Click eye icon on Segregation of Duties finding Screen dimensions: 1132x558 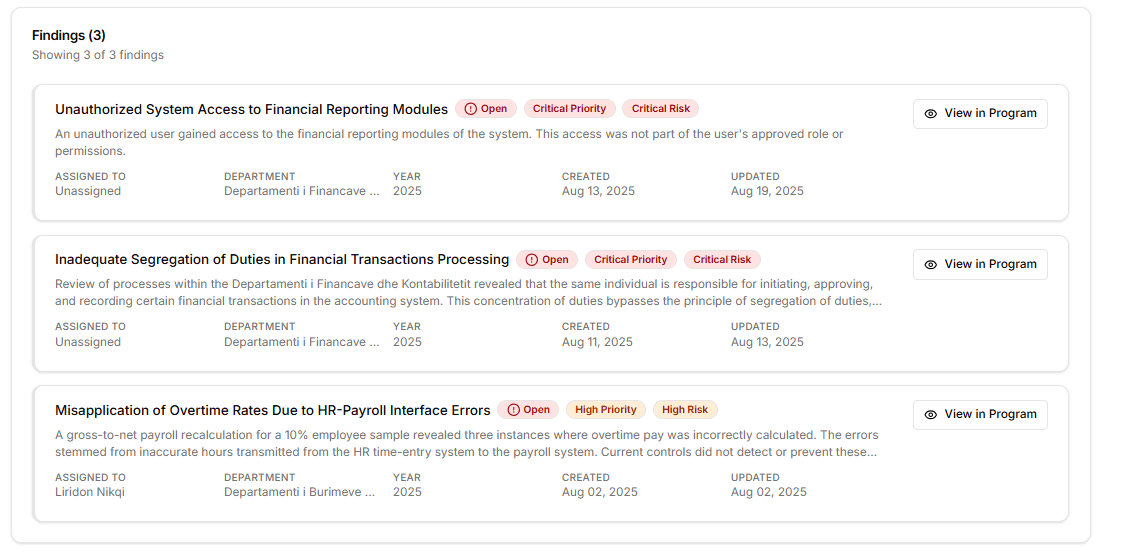tap(931, 265)
